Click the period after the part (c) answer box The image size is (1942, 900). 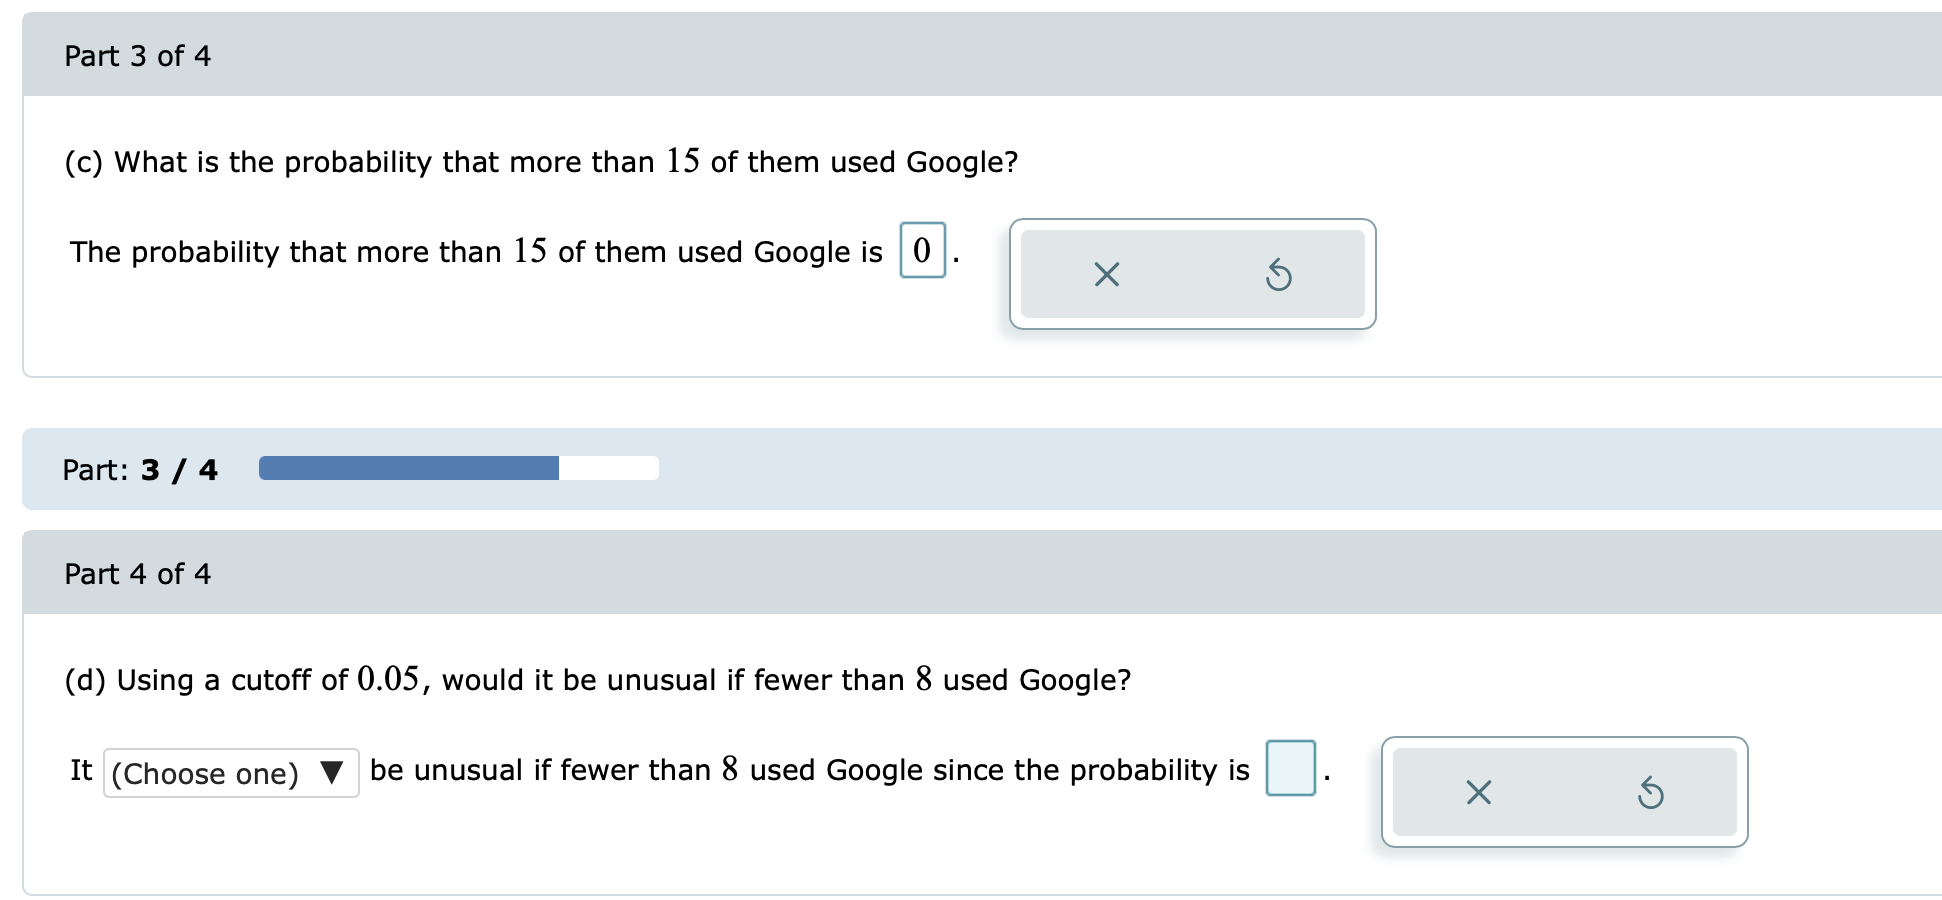coord(957,256)
